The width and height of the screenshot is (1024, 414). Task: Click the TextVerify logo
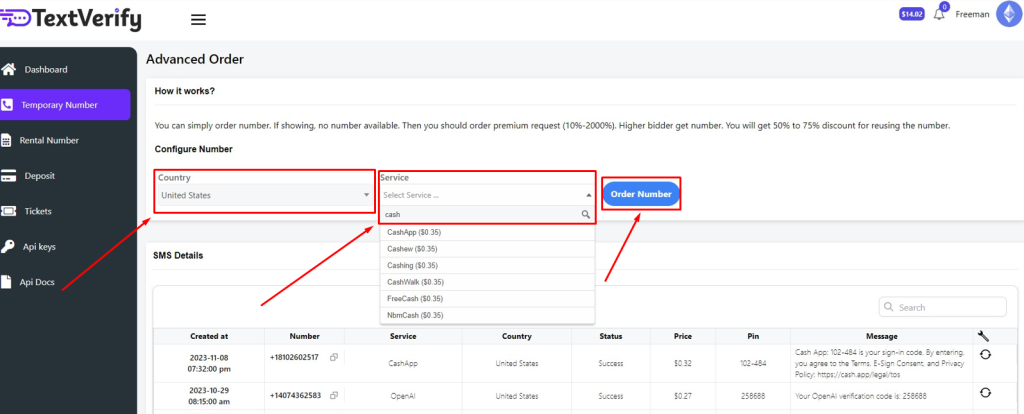coord(72,18)
